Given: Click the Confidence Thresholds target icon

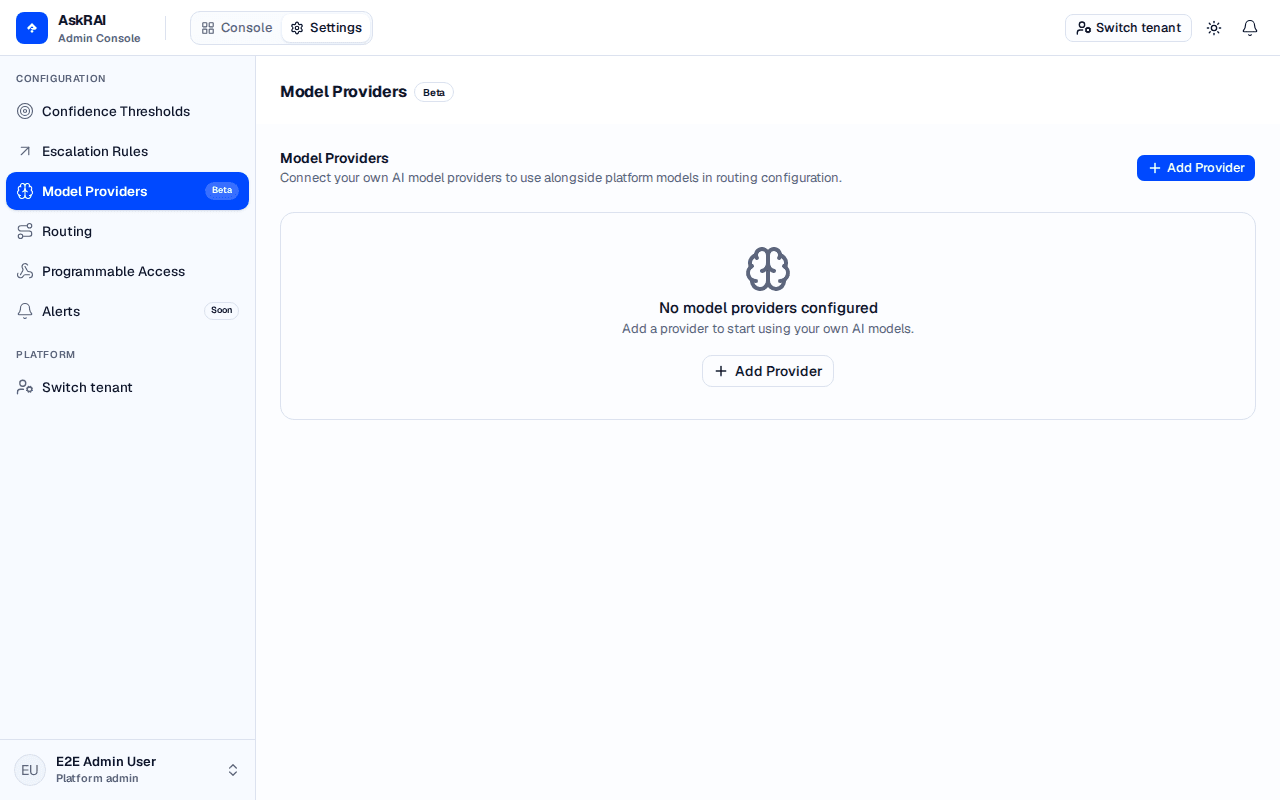Looking at the screenshot, I should coord(25,111).
